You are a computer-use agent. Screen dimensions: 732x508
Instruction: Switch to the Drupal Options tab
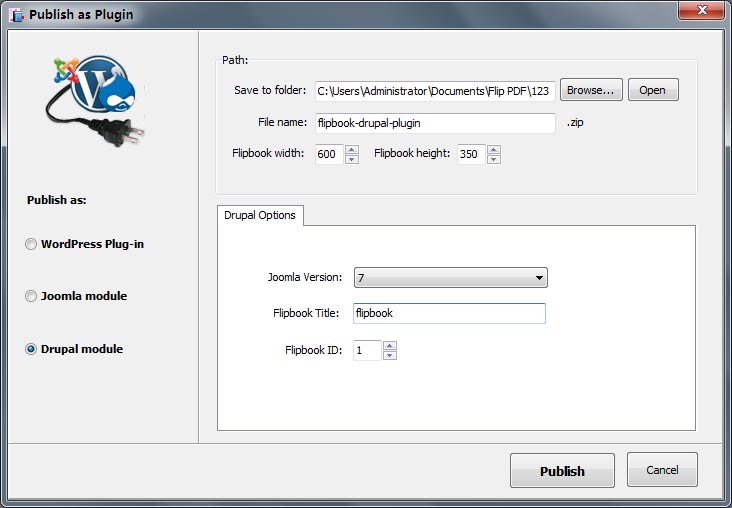260,215
